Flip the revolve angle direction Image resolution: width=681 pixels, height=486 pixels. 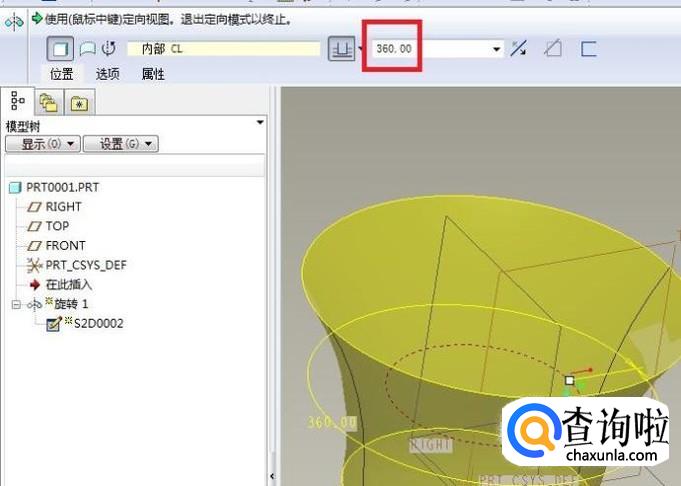[518, 49]
